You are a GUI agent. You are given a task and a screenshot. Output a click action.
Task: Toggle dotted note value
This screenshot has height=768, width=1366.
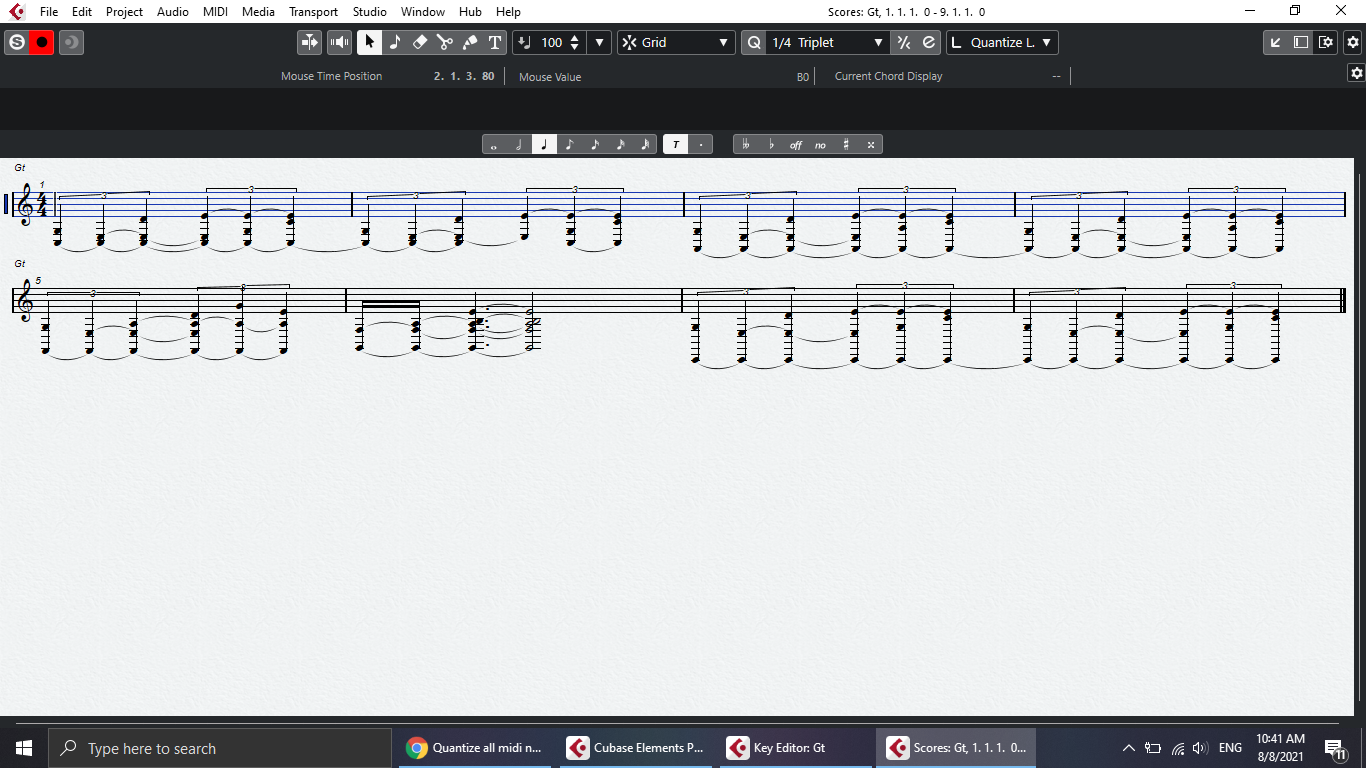click(700, 144)
